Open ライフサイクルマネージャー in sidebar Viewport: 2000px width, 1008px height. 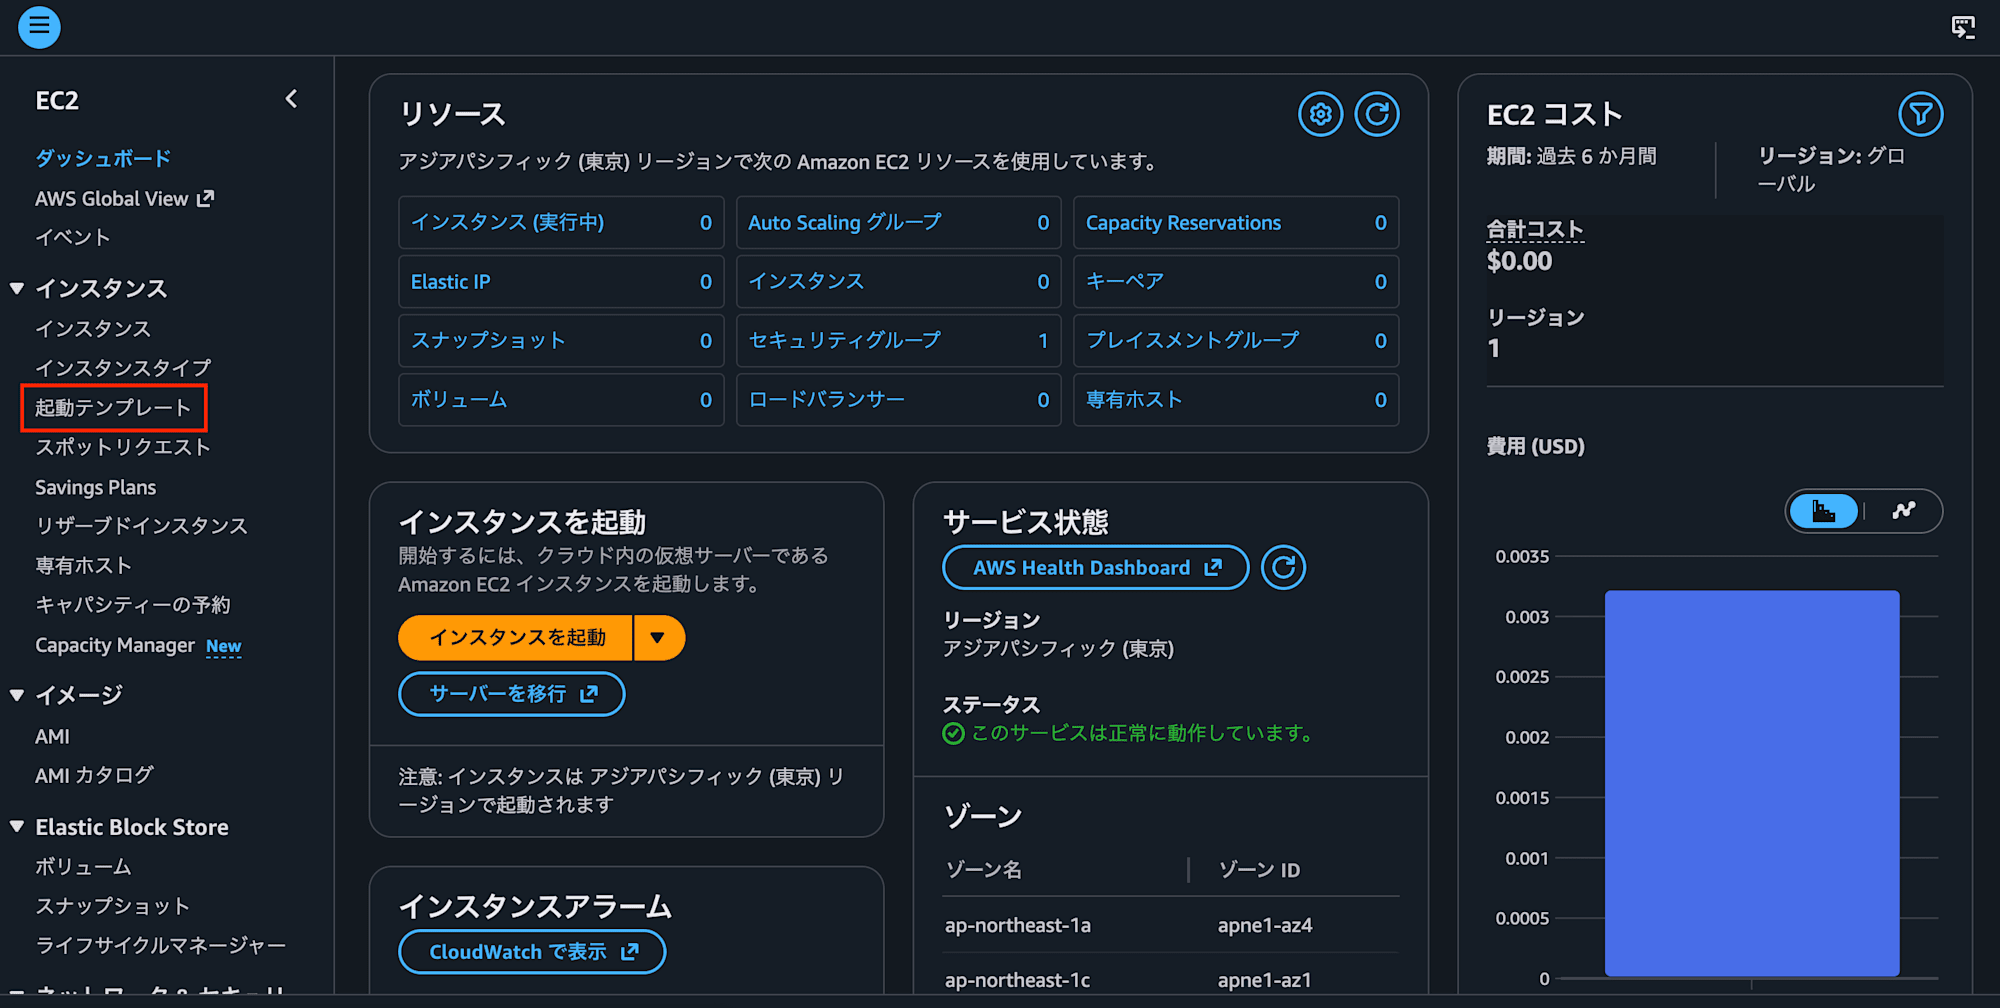(160, 945)
